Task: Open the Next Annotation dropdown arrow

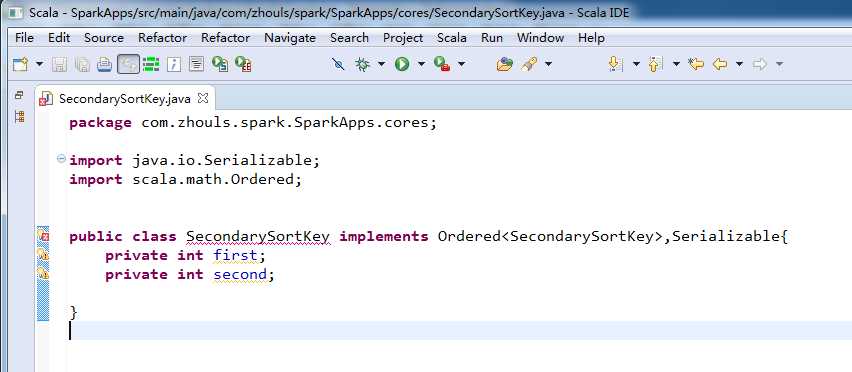Action: click(x=636, y=65)
